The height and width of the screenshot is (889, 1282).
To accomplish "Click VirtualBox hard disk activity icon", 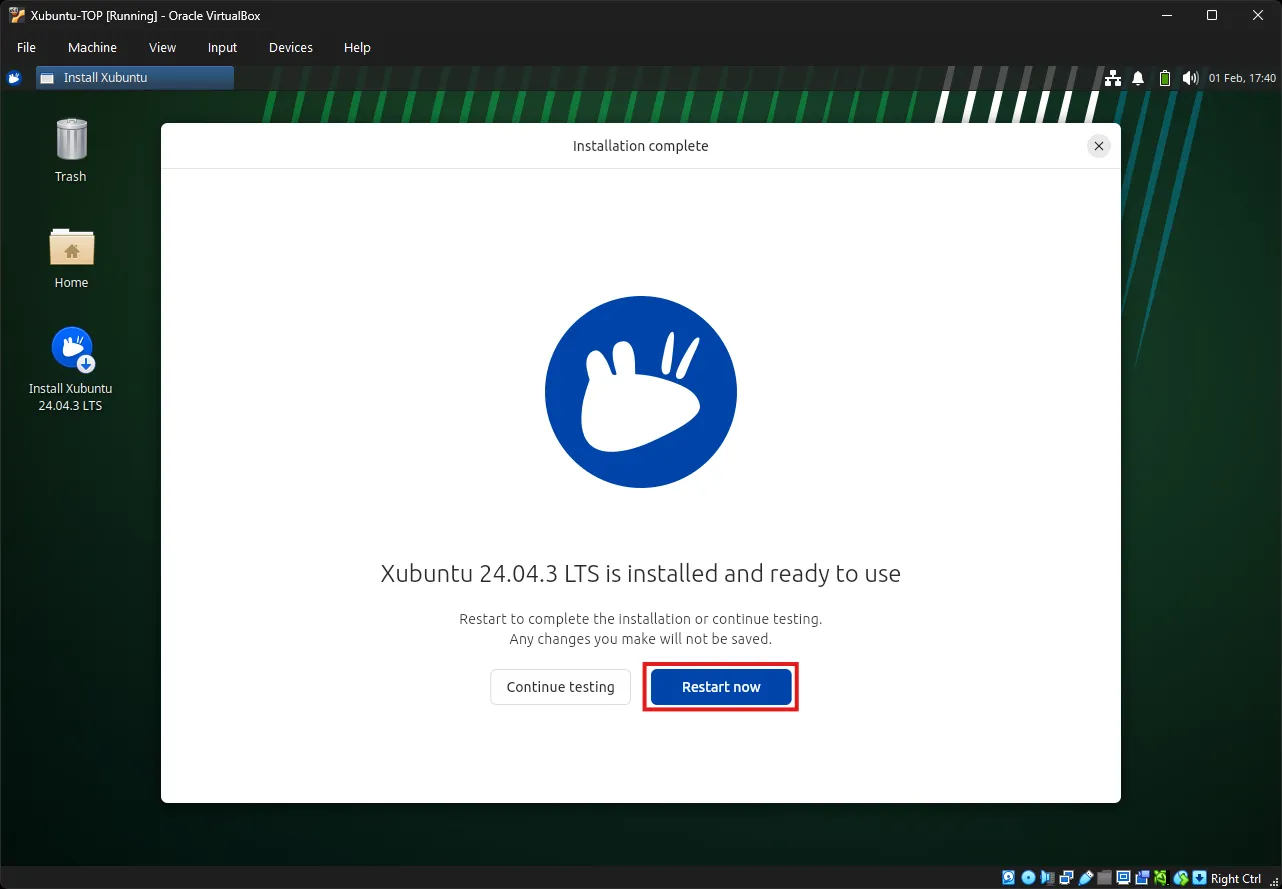I will point(1008,878).
